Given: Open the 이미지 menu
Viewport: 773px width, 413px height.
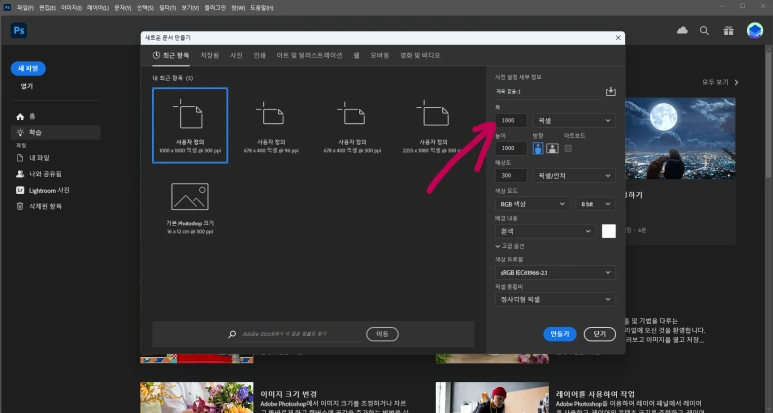Looking at the screenshot, I should pos(71,8).
